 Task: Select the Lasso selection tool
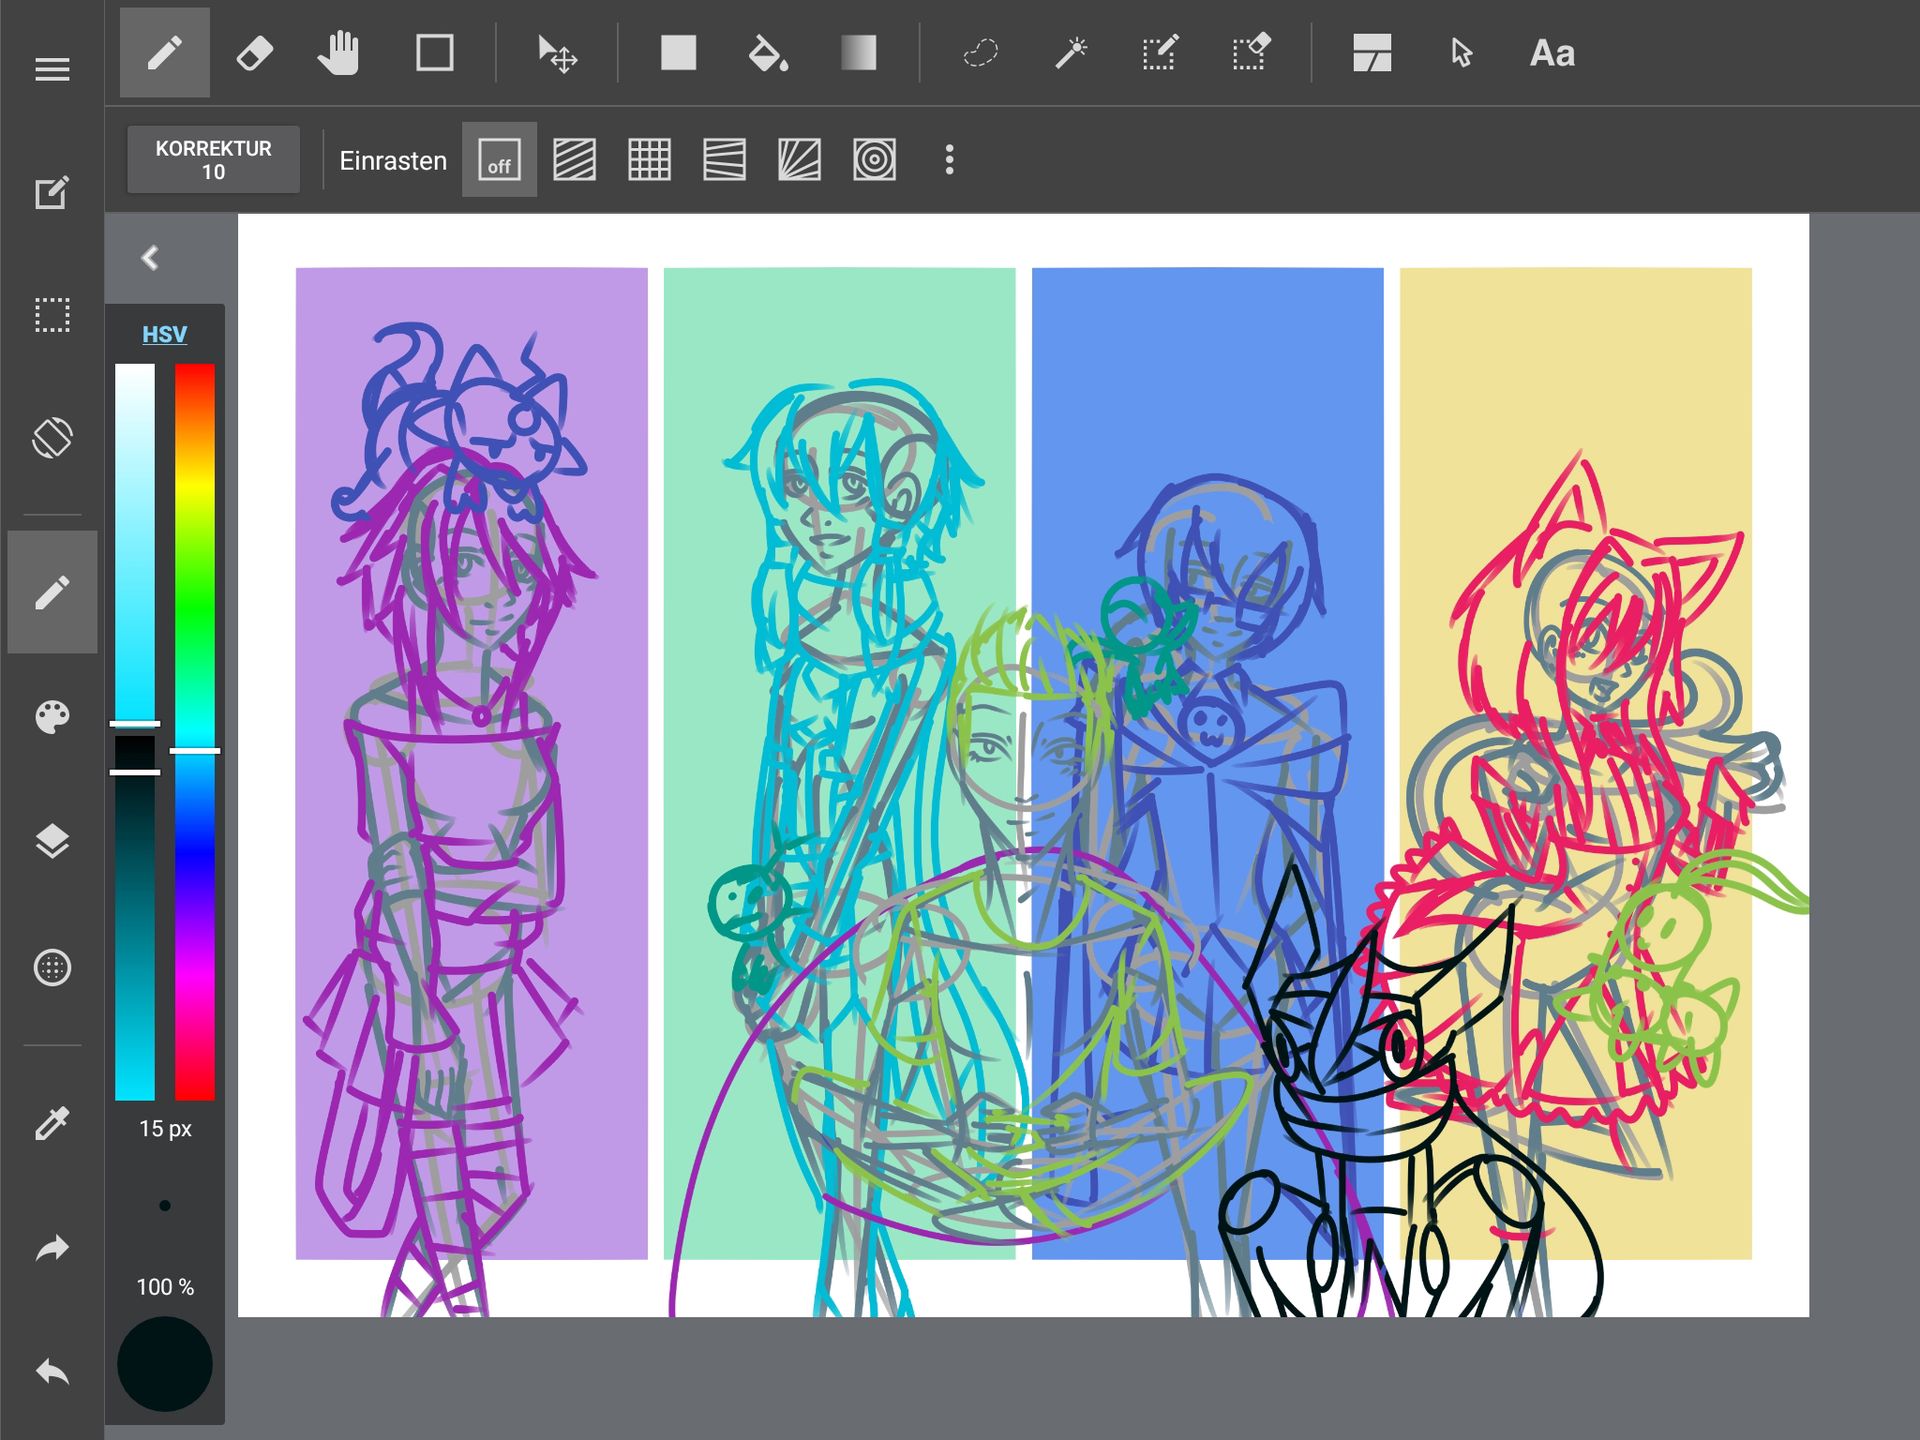(x=980, y=53)
